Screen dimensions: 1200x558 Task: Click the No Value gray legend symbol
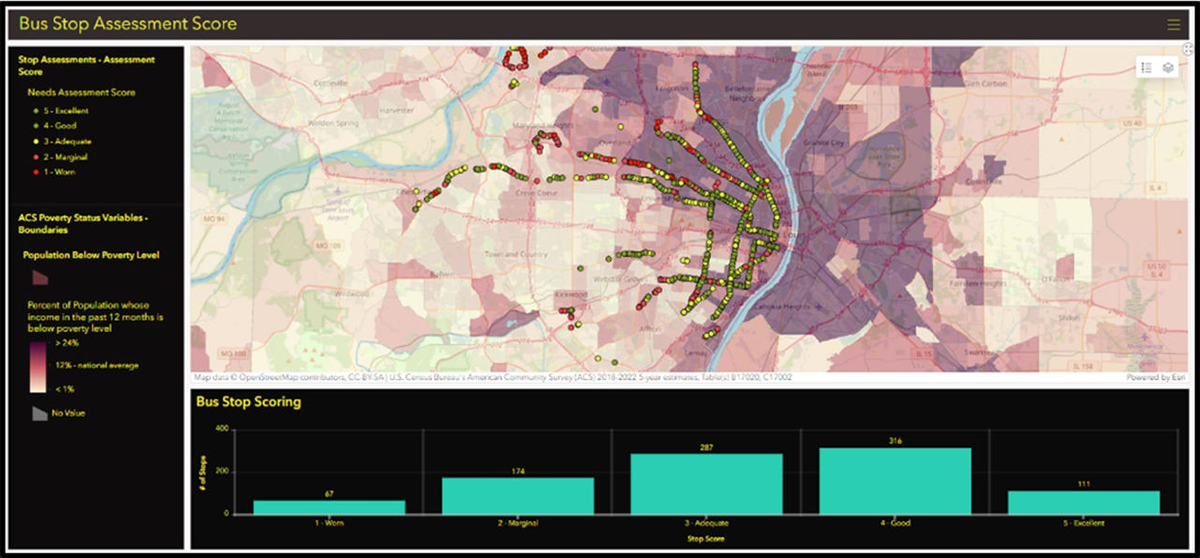[39, 412]
